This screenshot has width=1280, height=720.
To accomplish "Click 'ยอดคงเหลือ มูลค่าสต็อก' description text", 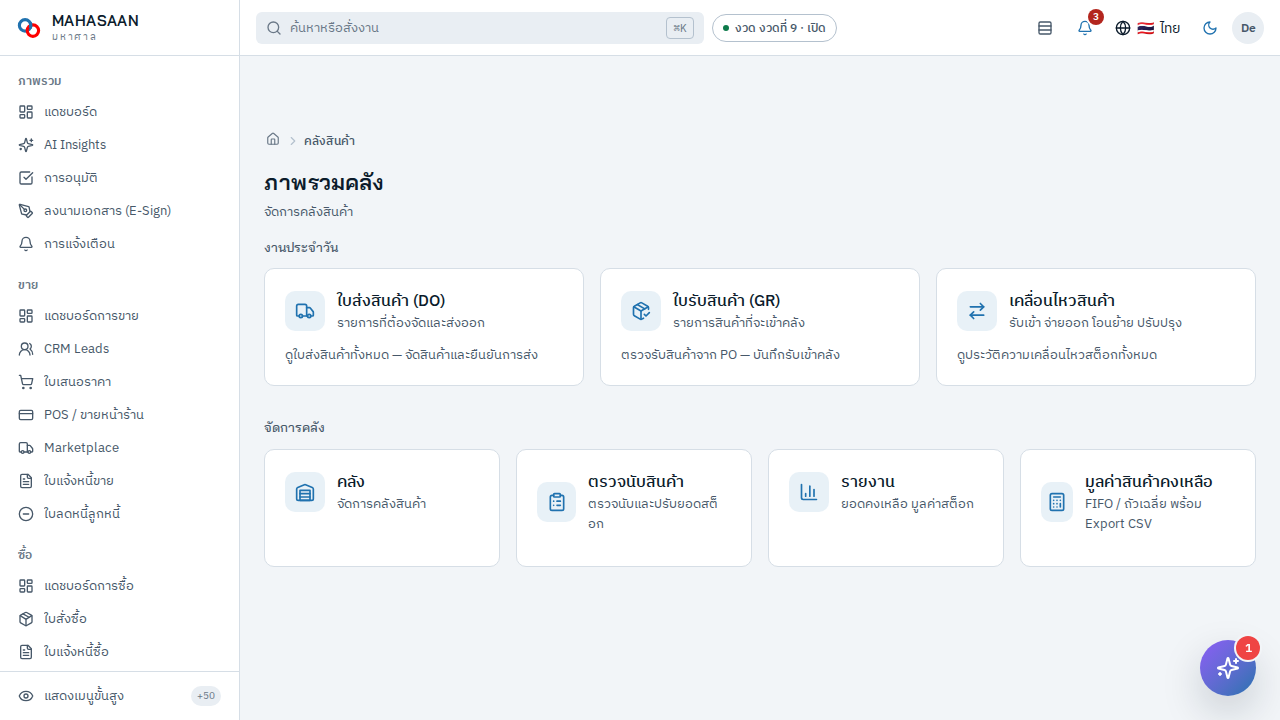I will coord(907,504).
